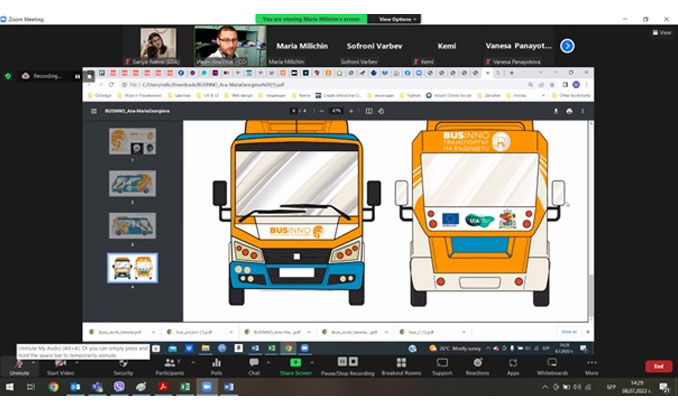Pause/Stop the recording
The height and width of the screenshot is (410, 678).
(348, 367)
